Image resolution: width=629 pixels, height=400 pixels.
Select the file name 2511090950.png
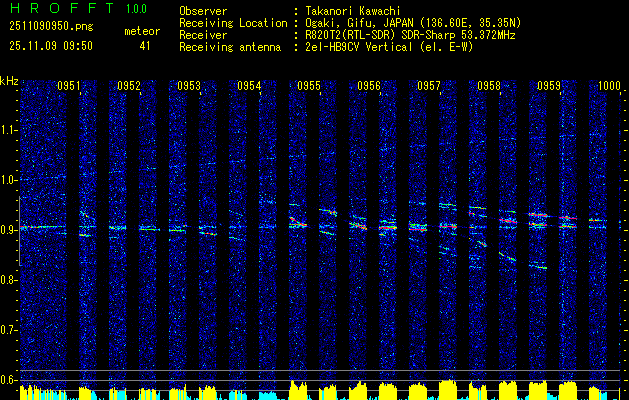[x=51, y=27]
